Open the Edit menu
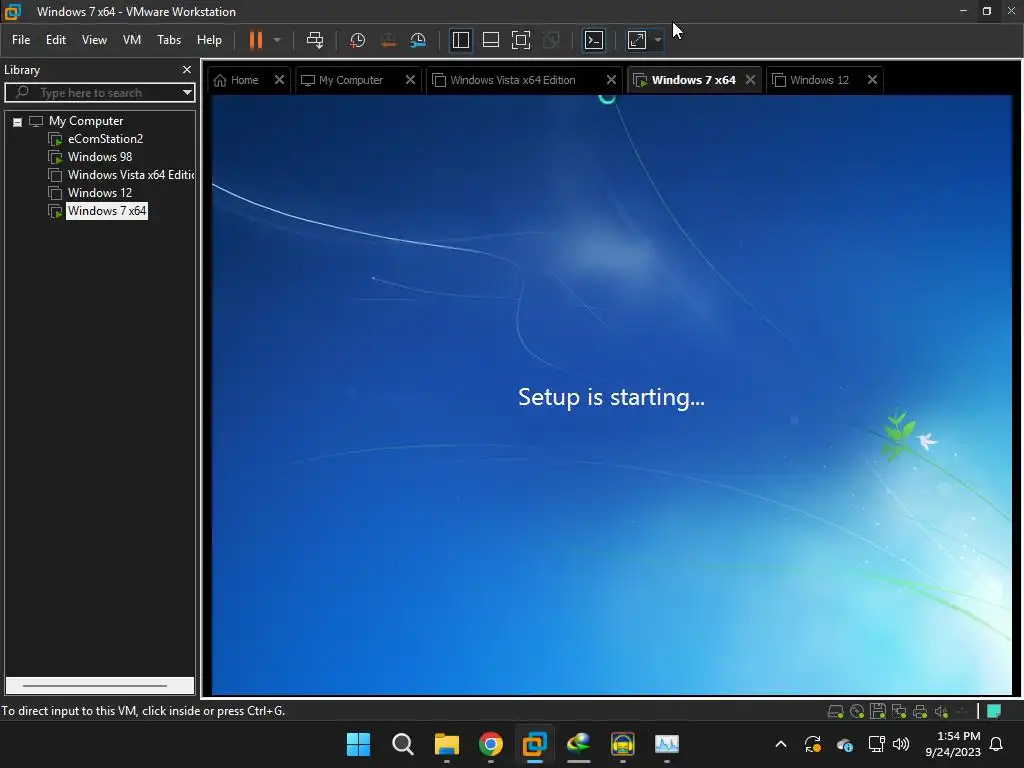 56,40
